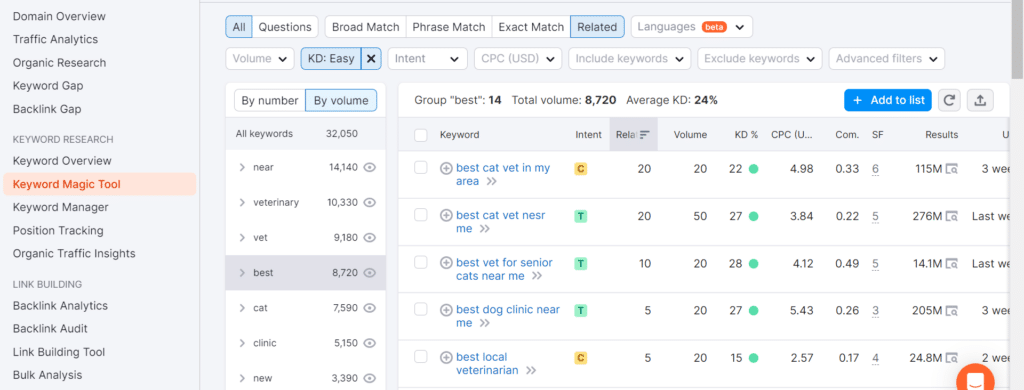The width and height of the screenshot is (1024, 390).
Task: Switch groups to By number
Action: 270,101
